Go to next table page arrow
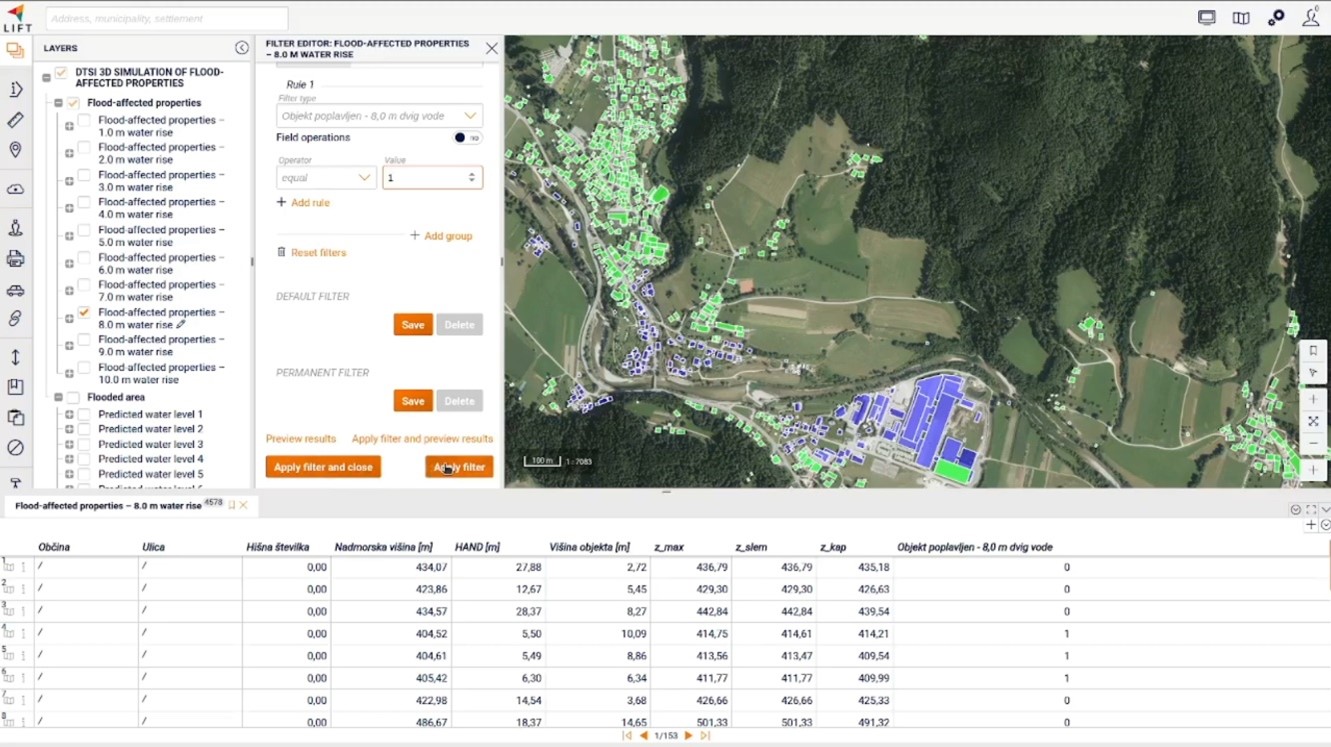Viewport: 1331px width, 747px height. (x=688, y=736)
